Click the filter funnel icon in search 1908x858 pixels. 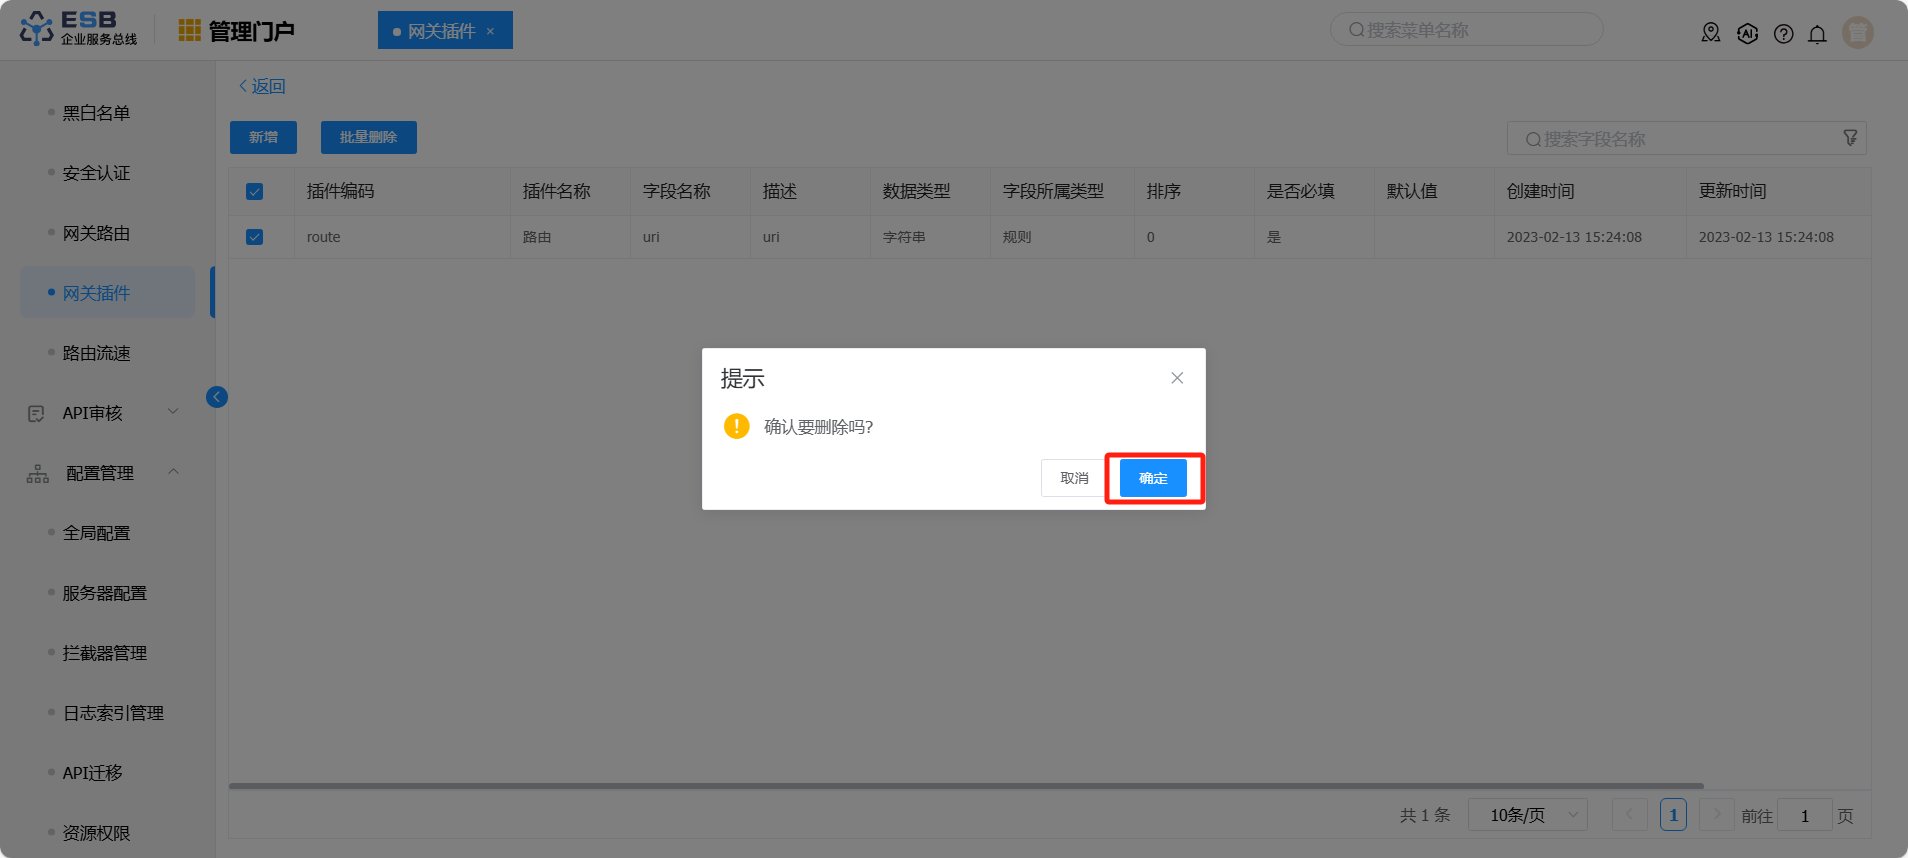click(1850, 138)
